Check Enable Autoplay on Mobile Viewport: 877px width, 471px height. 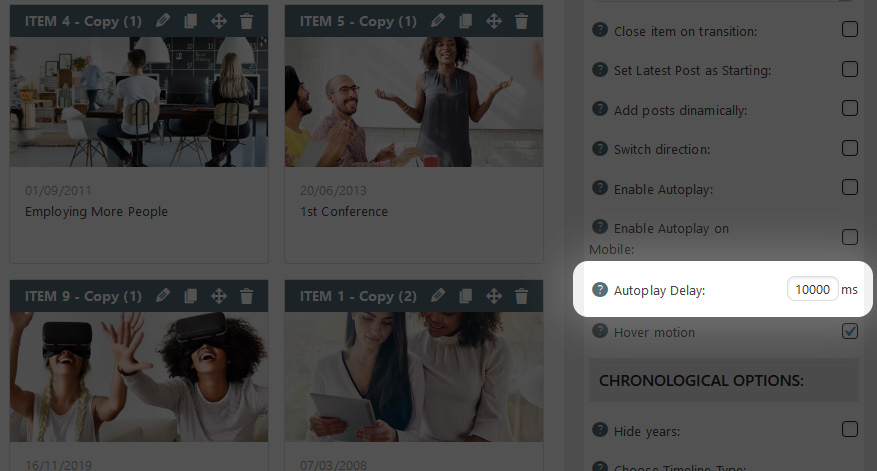pyautogui.click(x=850, y=237)
